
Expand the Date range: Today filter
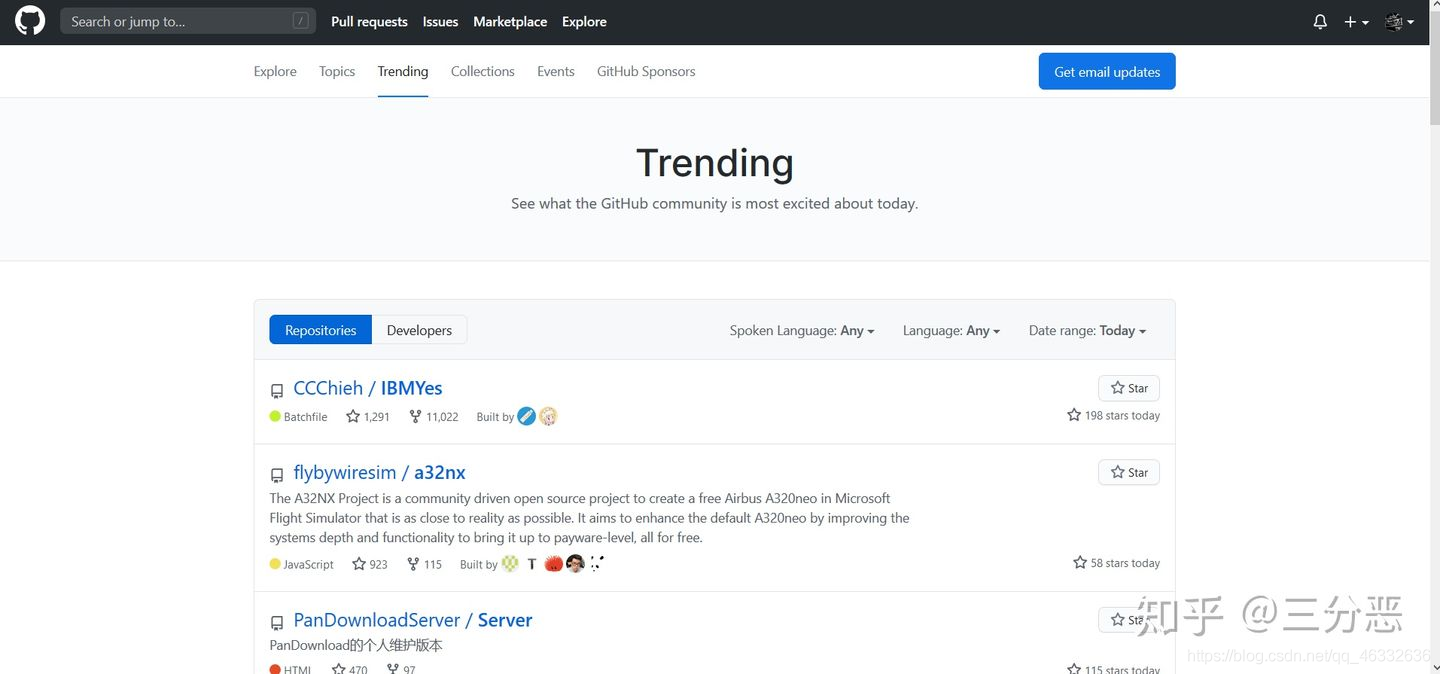coord(1087,330)
